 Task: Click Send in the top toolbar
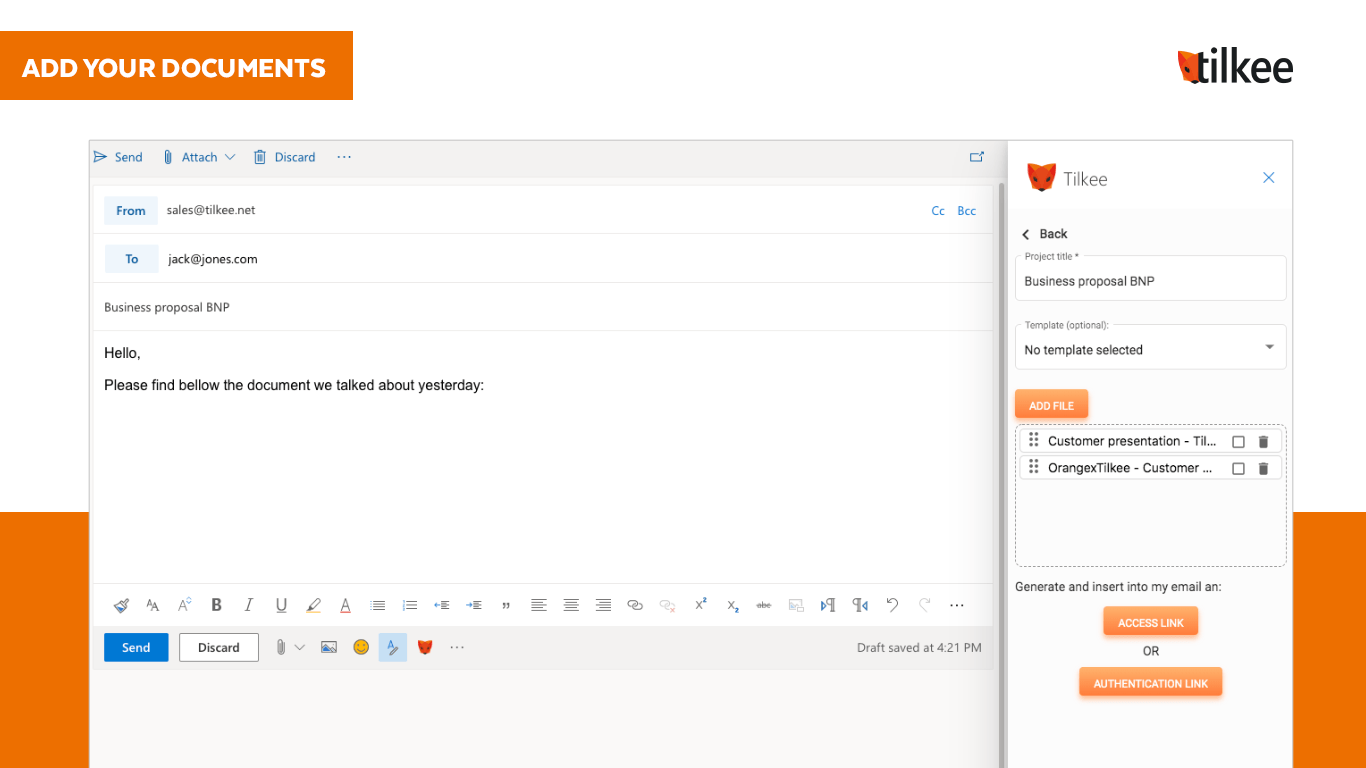point(118,157)
